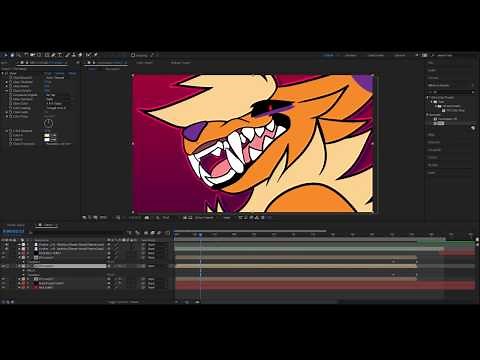Open the active camera view dropdown
This screenshot has width=480, height=360.
point(204,218)
